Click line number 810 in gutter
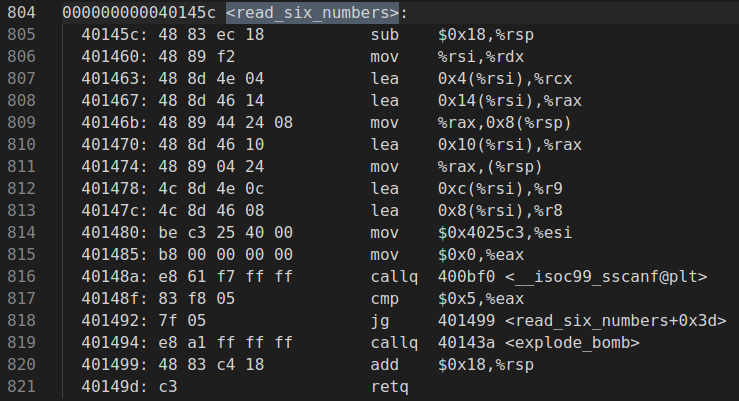This screenshot has width=739, height=401. tap(20, 145)
